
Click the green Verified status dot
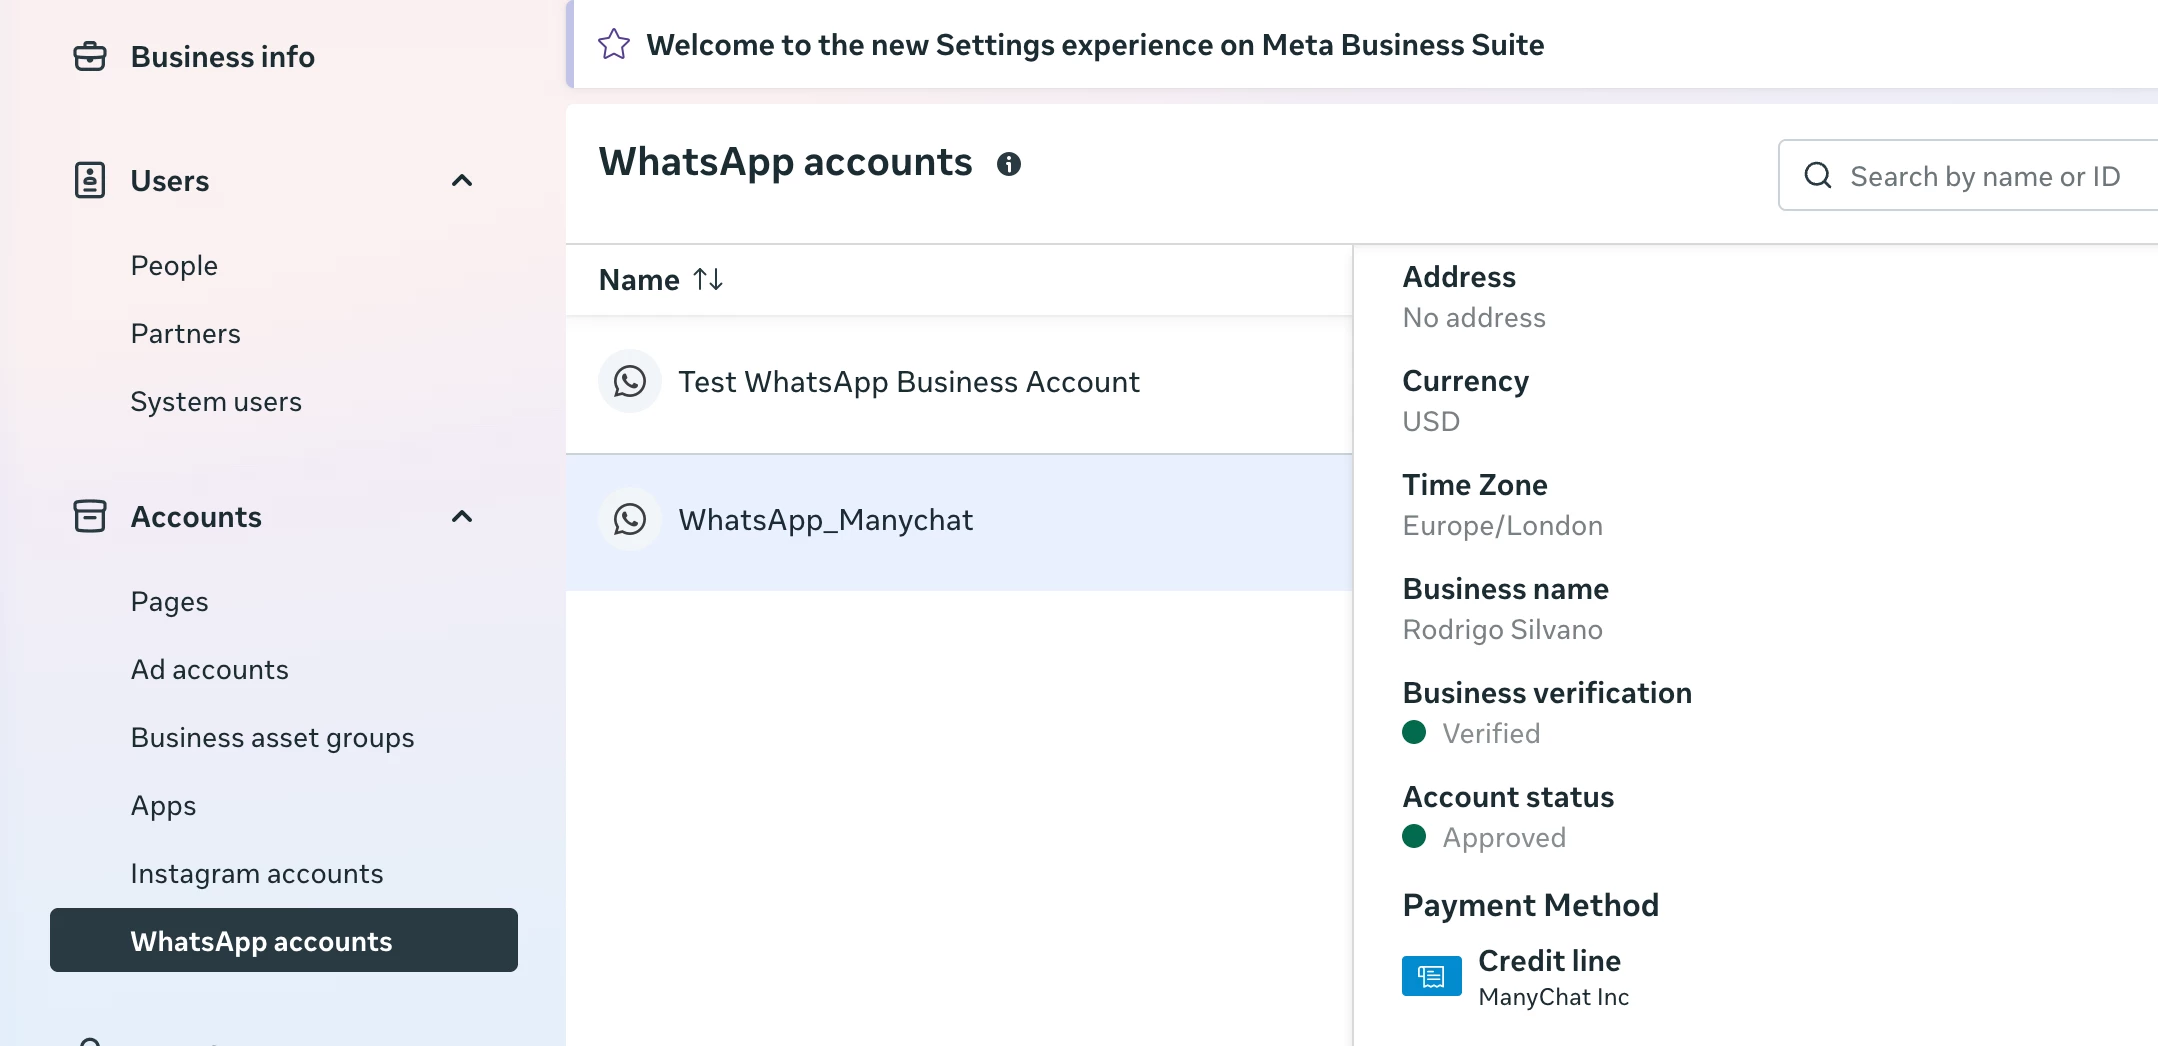[x=1414, y=732]
